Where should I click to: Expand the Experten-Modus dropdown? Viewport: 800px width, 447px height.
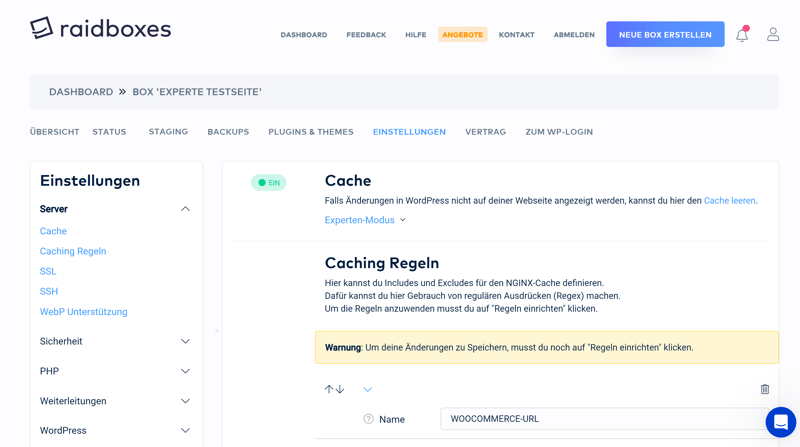tap(365, 220)
